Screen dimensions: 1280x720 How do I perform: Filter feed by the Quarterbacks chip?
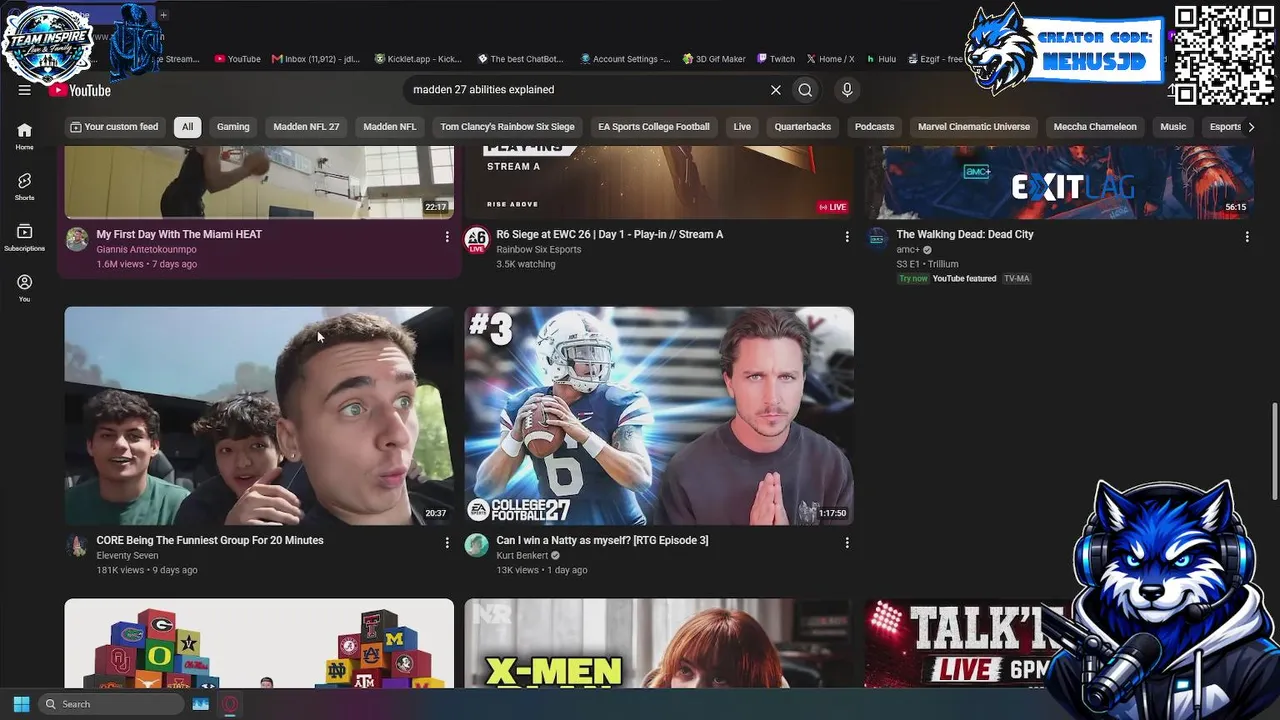click(x=803, y=127)
